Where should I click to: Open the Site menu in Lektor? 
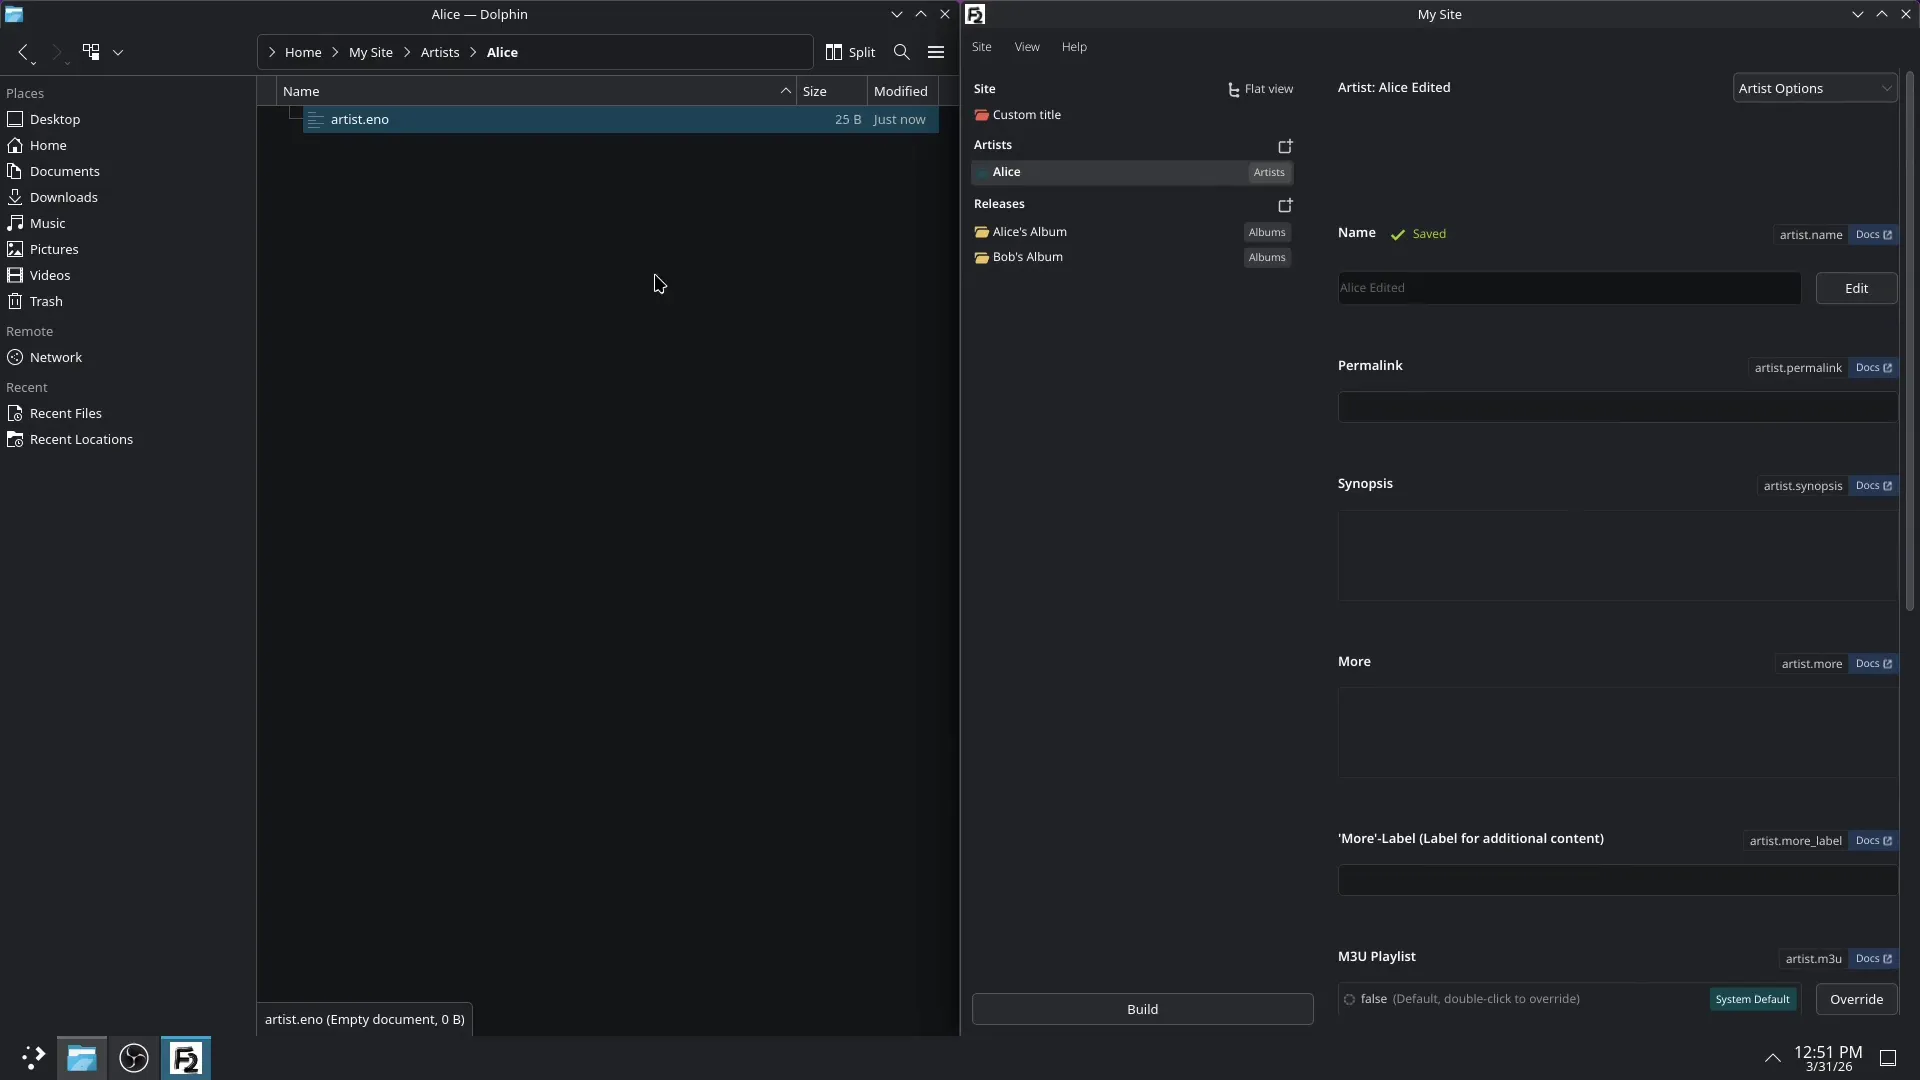983,46
